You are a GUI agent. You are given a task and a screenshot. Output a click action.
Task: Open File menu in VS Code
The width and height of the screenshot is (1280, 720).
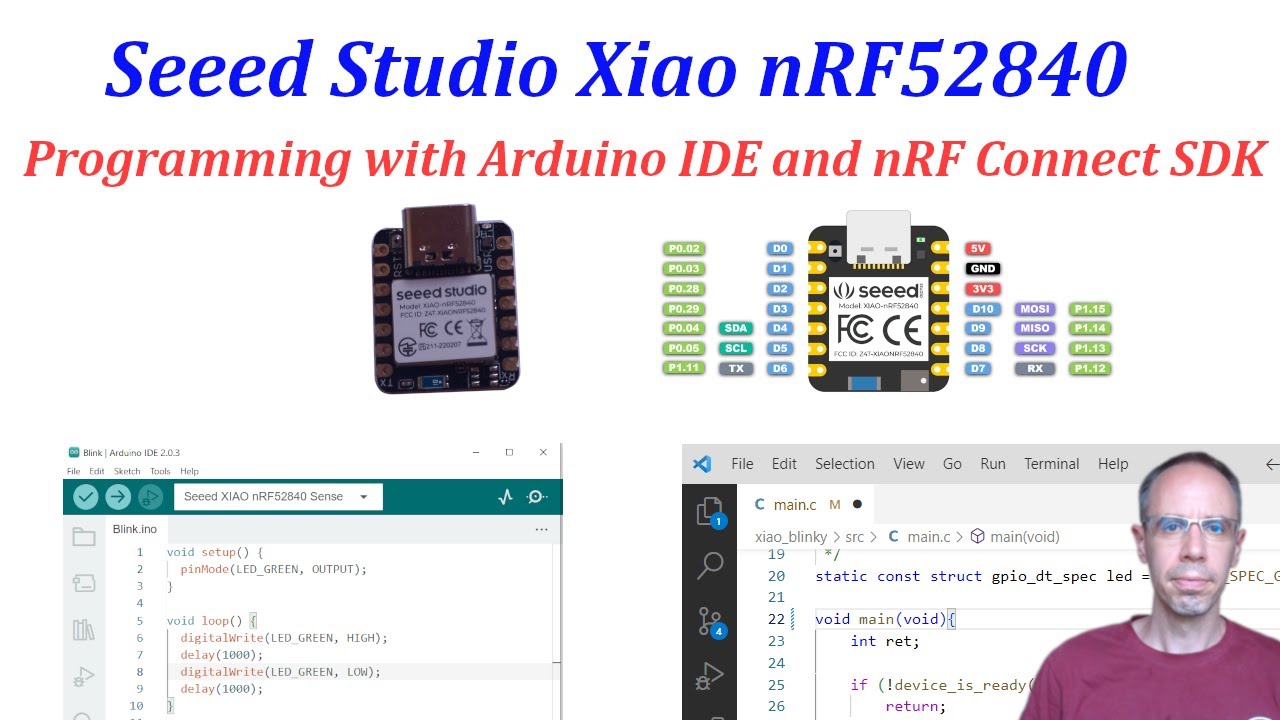(742, 464)
